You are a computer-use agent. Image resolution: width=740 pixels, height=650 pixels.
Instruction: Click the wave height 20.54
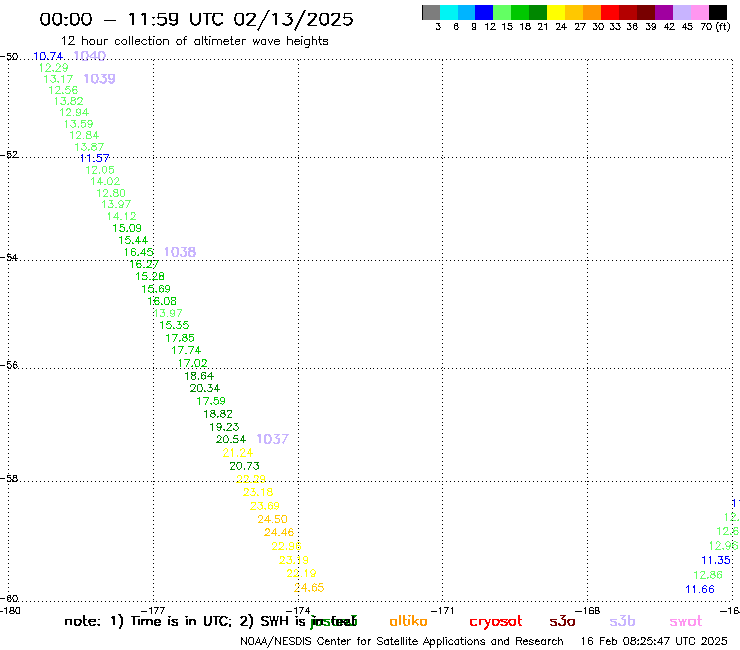coord(231,439)
